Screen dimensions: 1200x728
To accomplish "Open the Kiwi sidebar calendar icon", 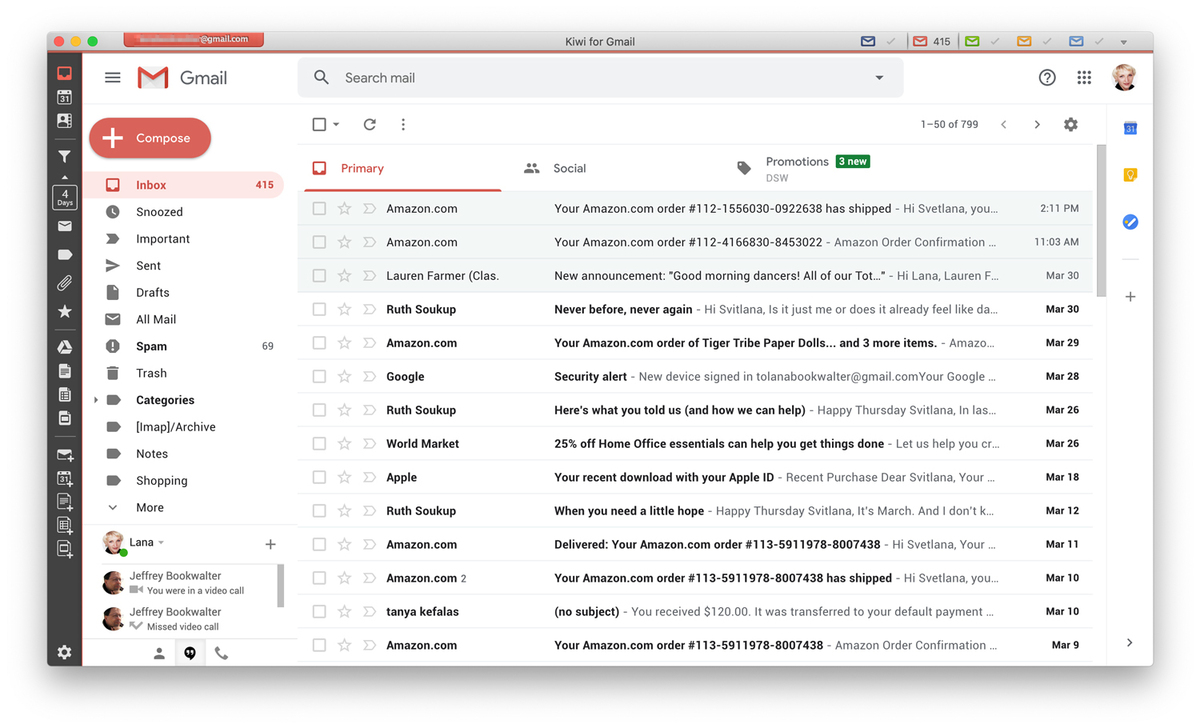I will point(64,97).
